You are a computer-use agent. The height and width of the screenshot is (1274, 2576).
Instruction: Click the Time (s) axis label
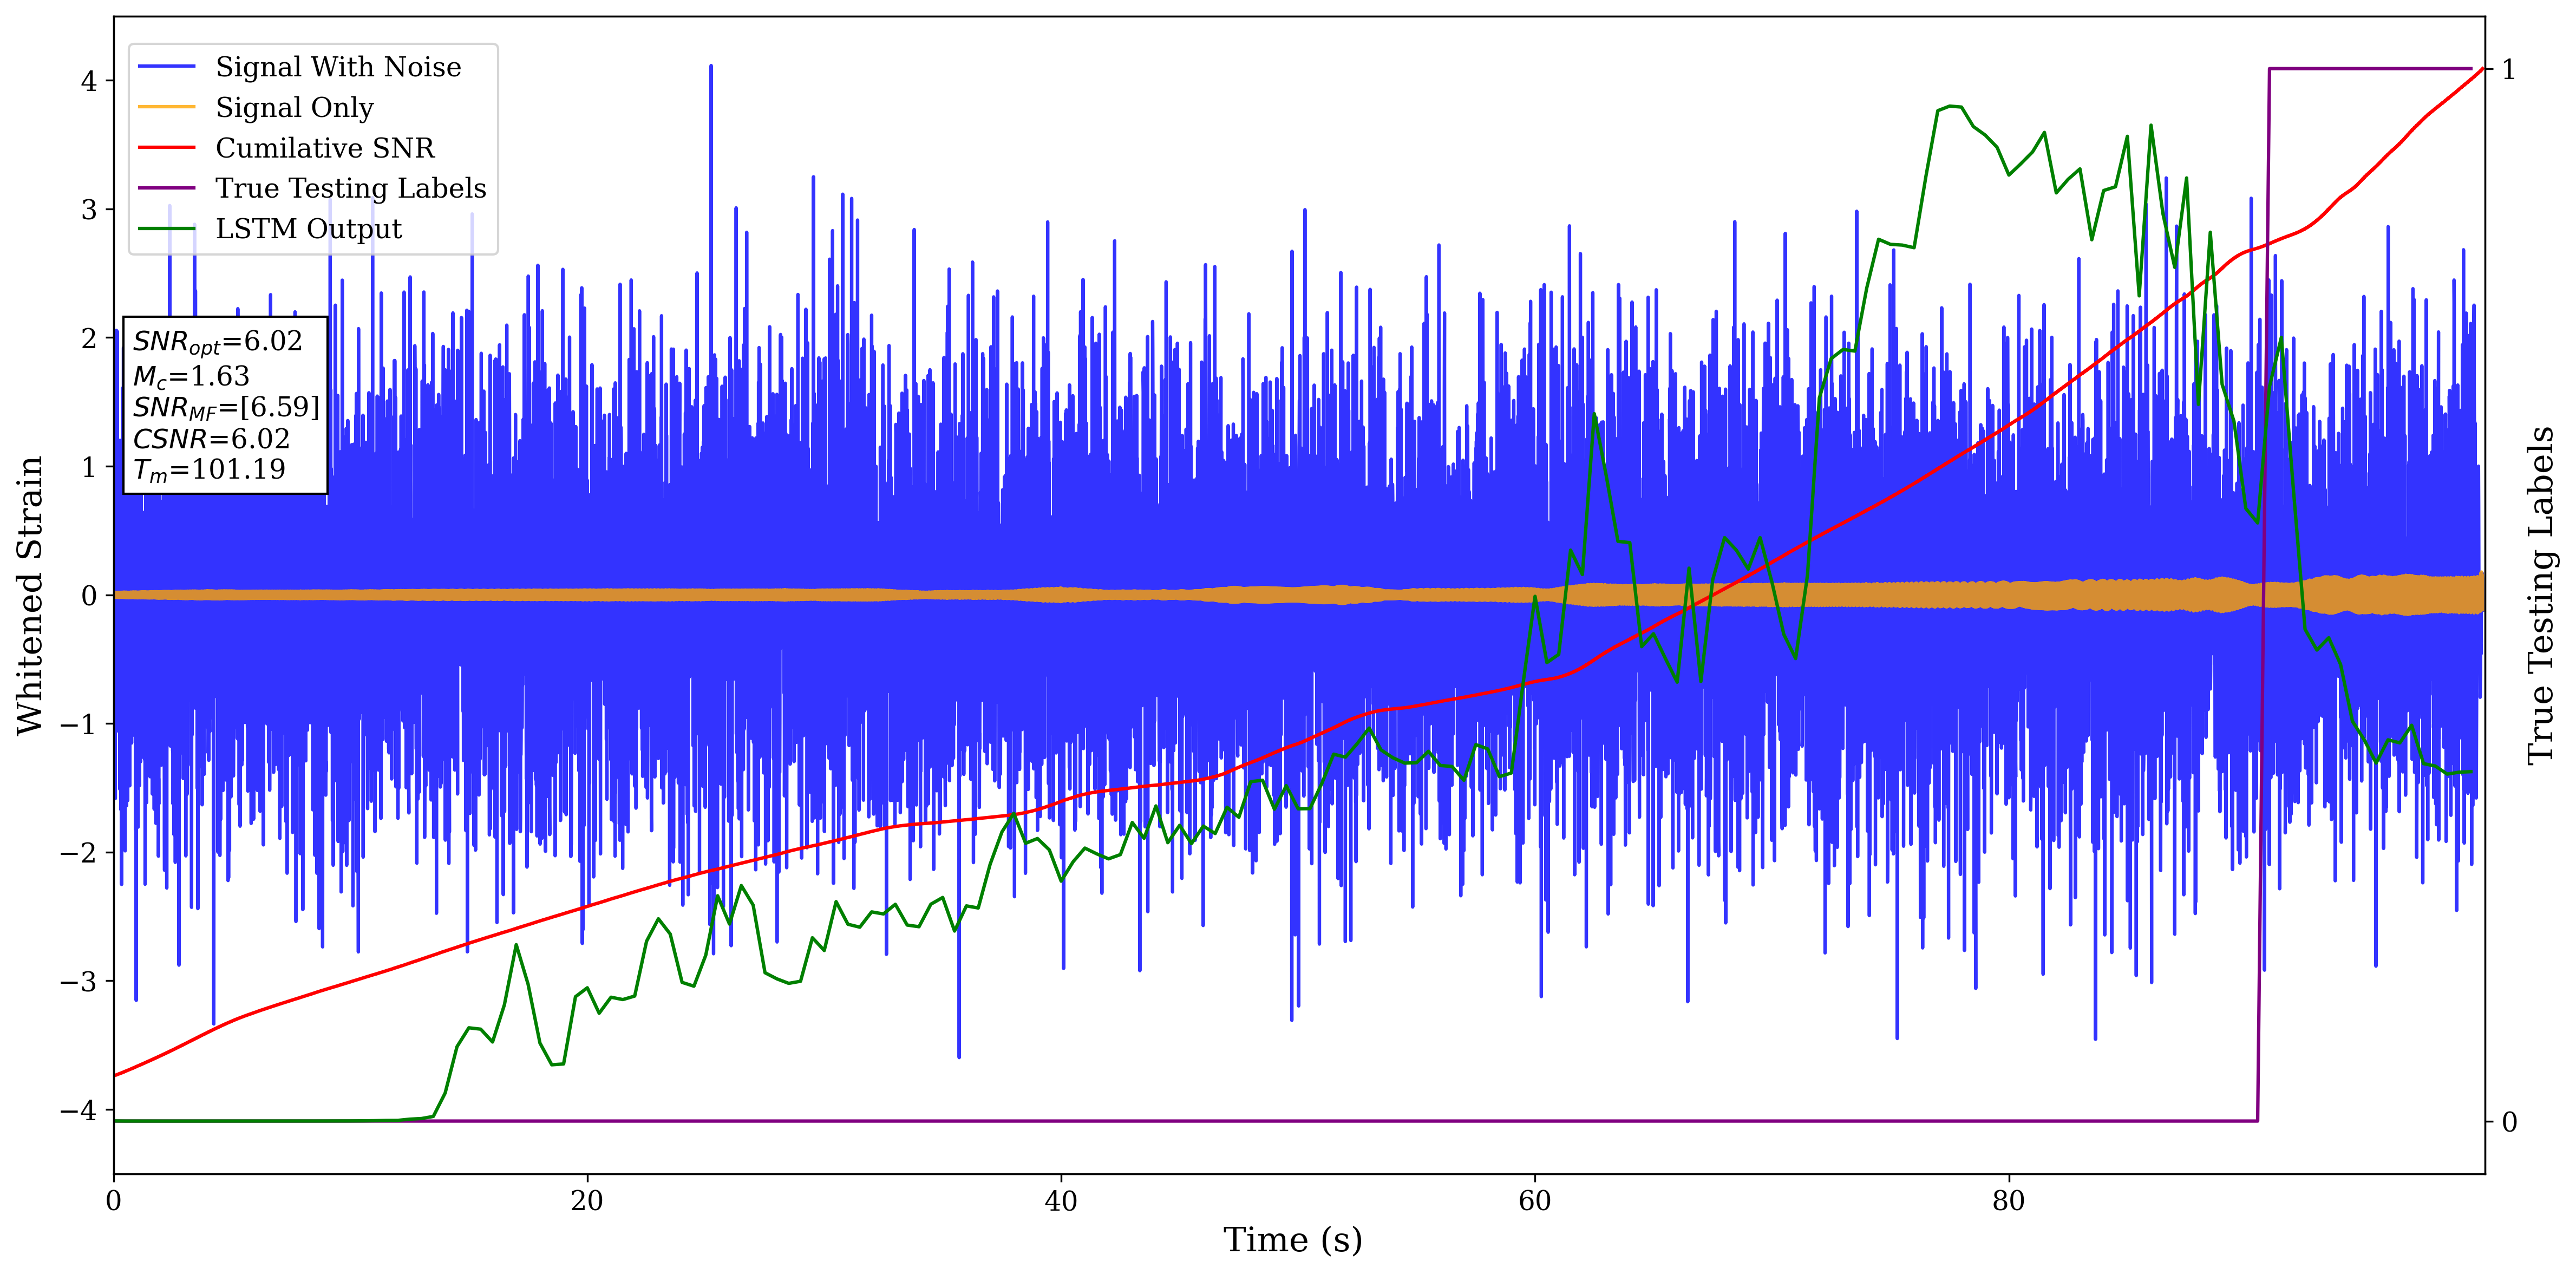tap(1292, 1240)
